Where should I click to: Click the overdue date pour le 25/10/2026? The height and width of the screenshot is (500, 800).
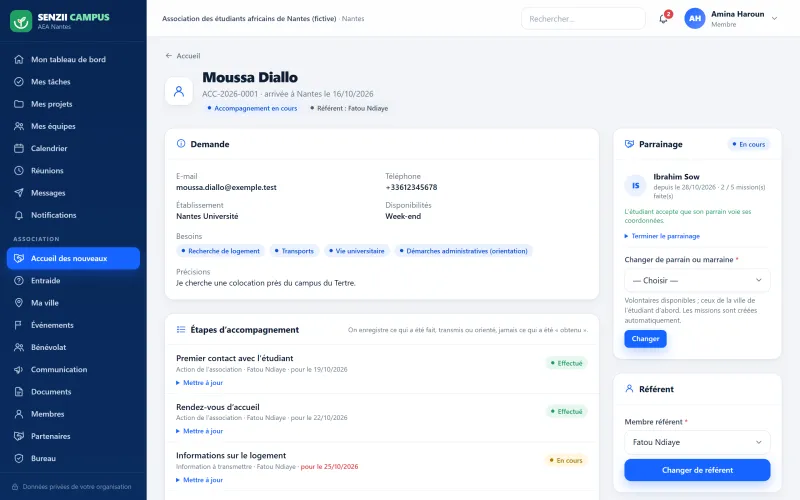[329, 466]
